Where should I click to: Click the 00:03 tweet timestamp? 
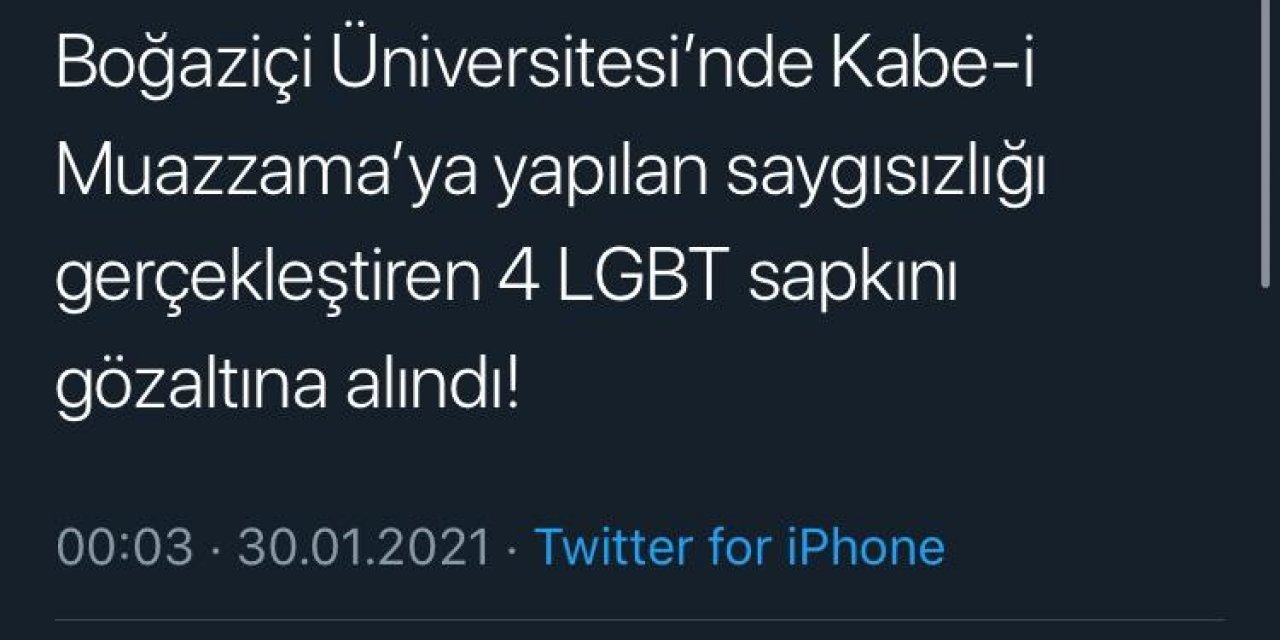point(124,548)
